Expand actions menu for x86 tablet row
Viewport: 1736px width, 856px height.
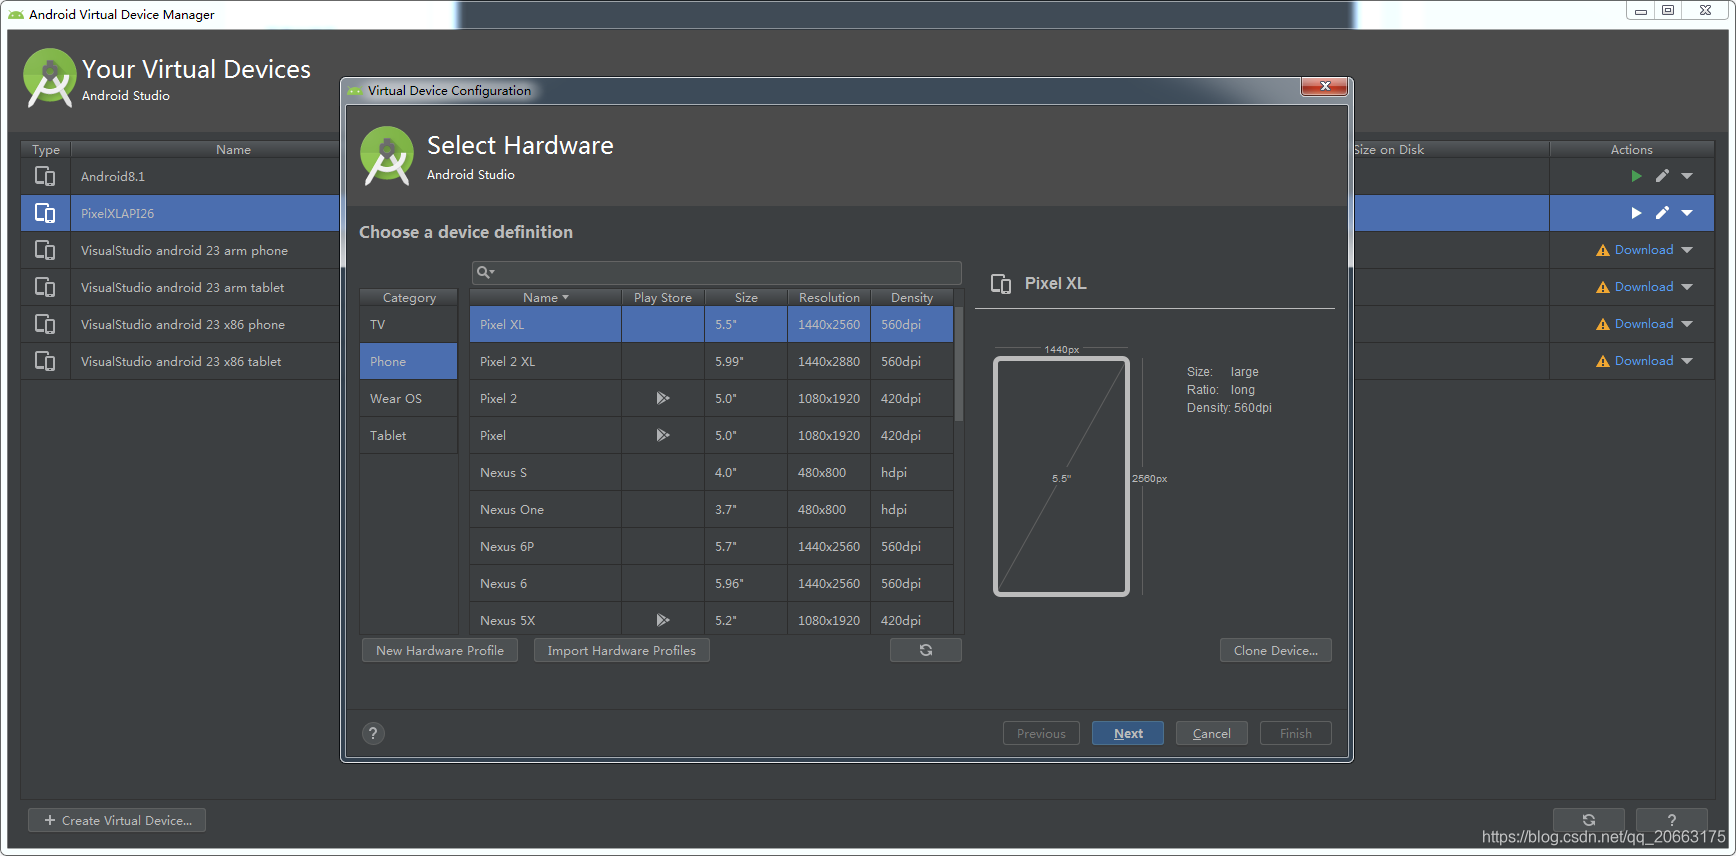point(1687,361)
